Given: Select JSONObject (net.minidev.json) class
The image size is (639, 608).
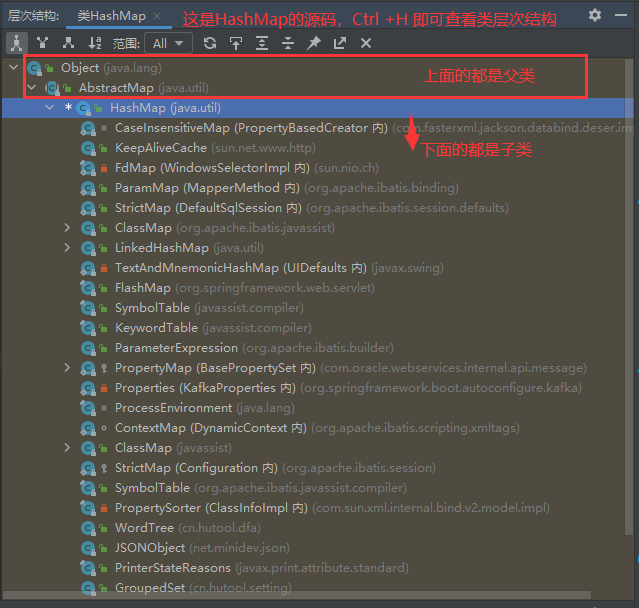Looking at the screenshot, I should click(150, 548).
